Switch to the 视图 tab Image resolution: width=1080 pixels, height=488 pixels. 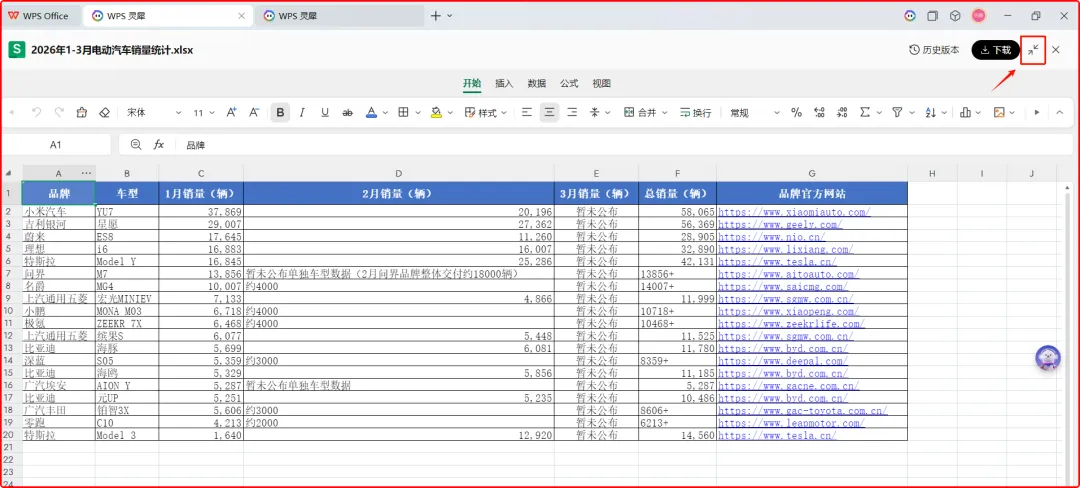[x=601, y=83]
